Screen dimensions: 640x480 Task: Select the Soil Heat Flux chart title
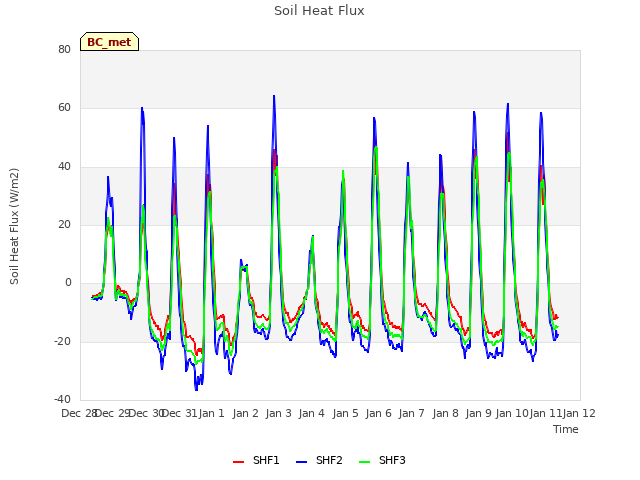319,11
